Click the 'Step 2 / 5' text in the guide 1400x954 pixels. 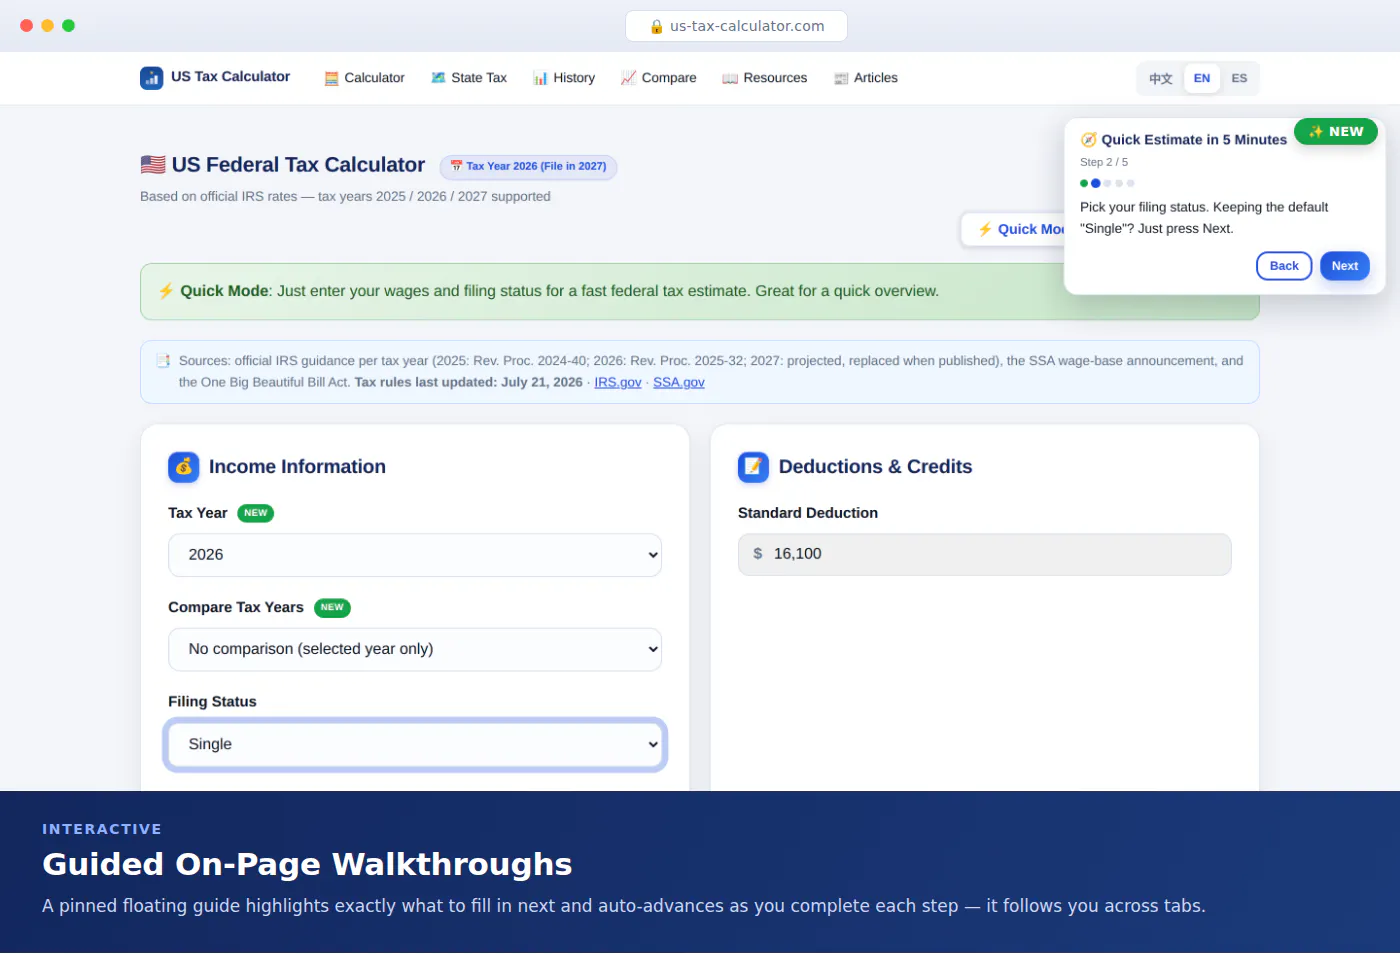(1104, 162)
